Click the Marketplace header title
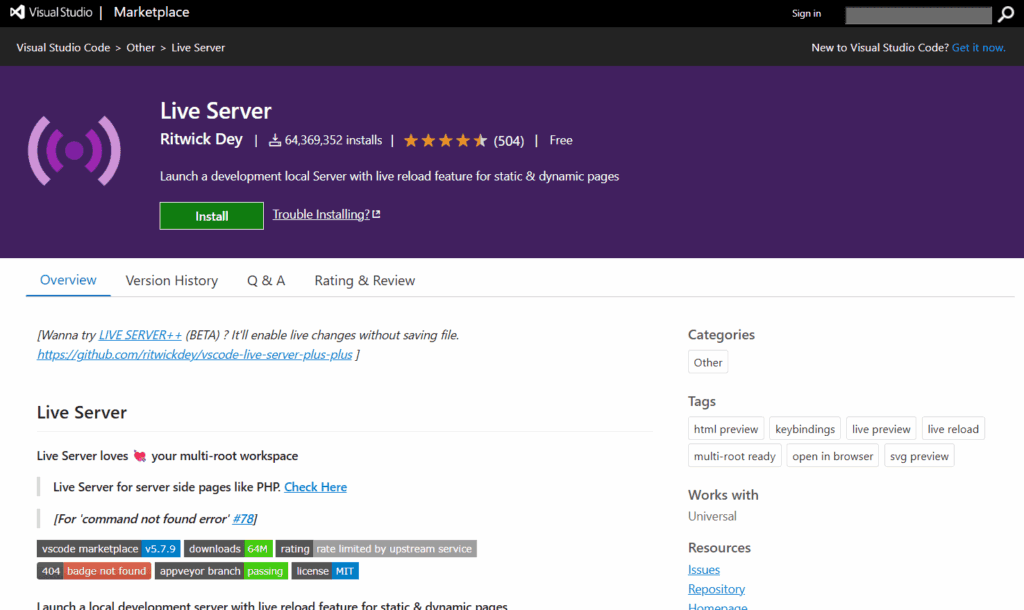 [152, 12]
